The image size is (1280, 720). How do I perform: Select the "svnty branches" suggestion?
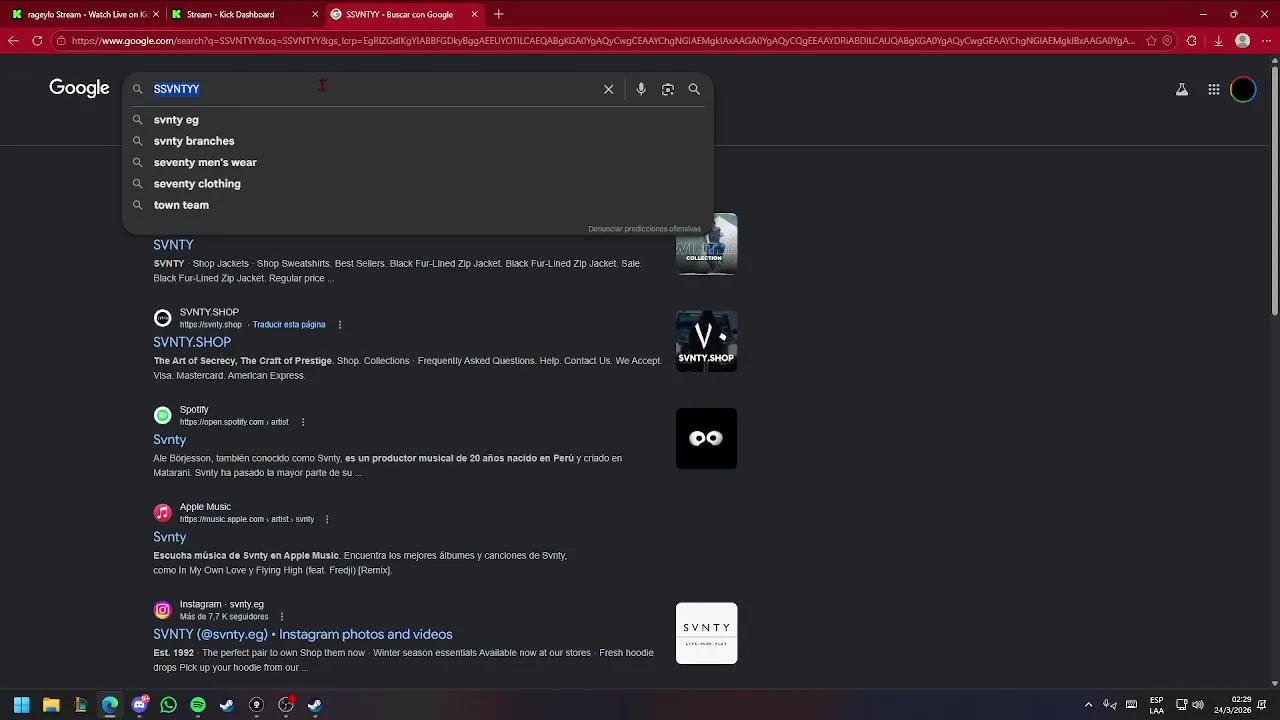click(418, 141)
